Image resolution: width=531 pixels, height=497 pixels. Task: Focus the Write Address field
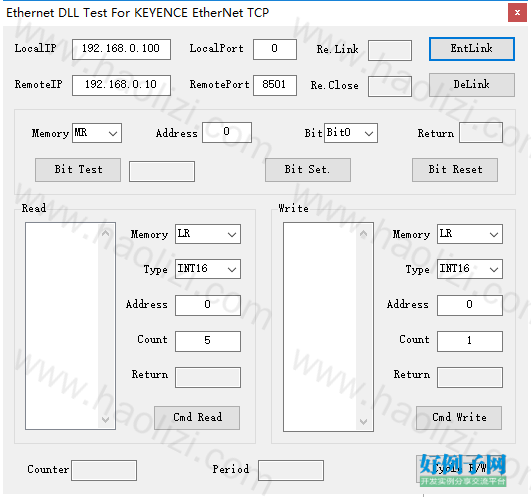pyautogui.click(x=470, y=305)
